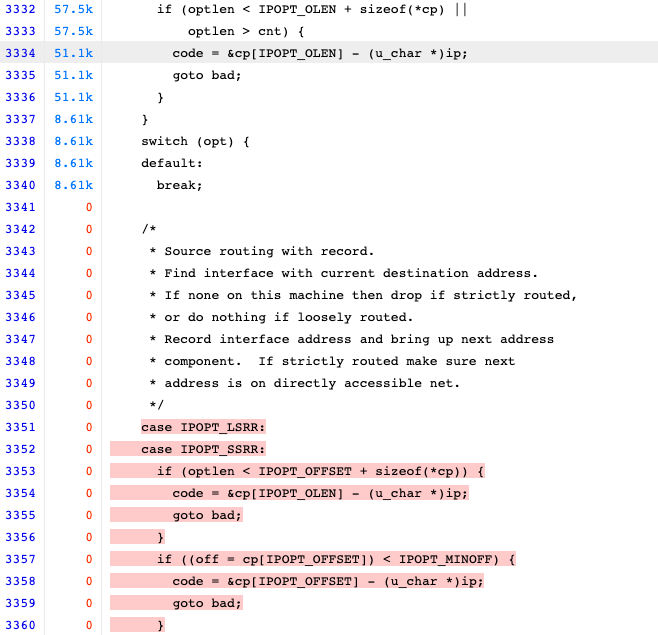Click the IPOPT_MINOFF condition line
This screenshot has width=658, height=635.
point(335,559)
